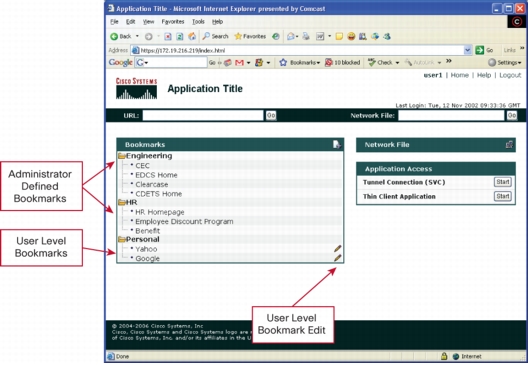Screen dimensions: 529x365
Task: Open the Employee Discount Program bookmark
Action: point(184,222)
